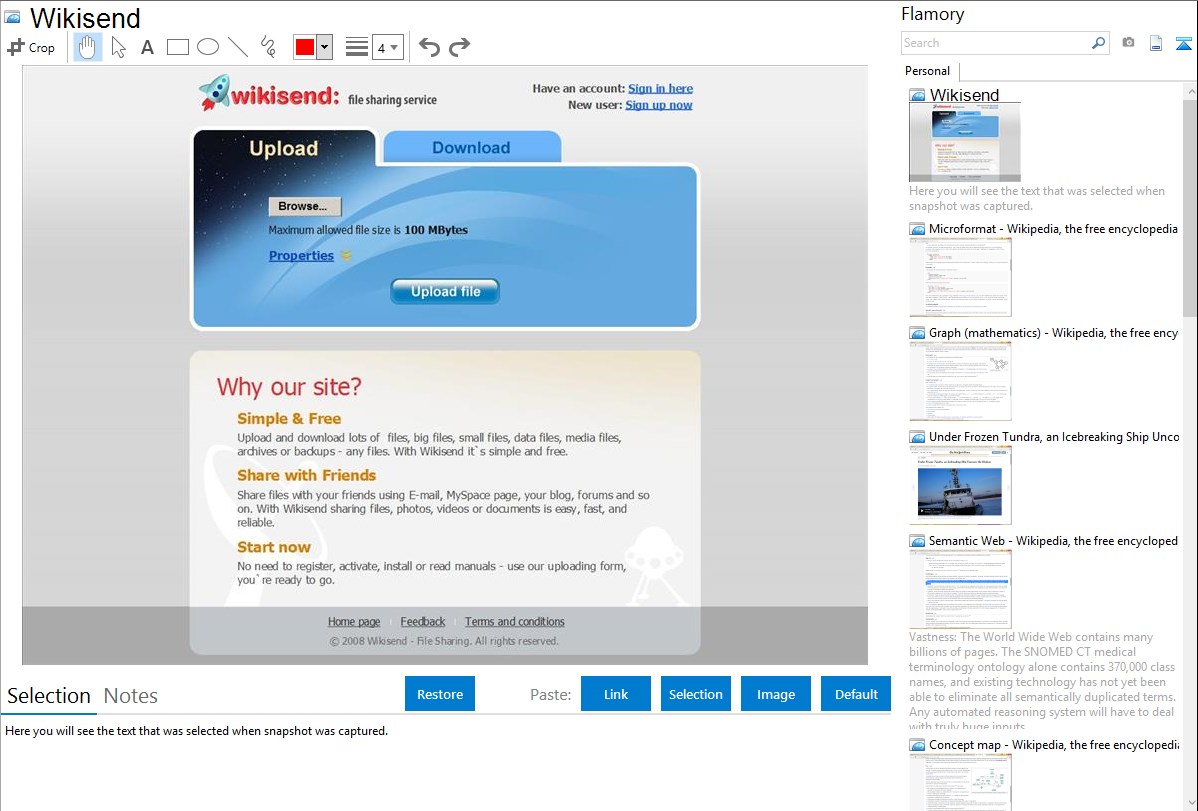Click the Sign up now link
This screenshot has height=811, width=1198.
[x=659, y=105]
